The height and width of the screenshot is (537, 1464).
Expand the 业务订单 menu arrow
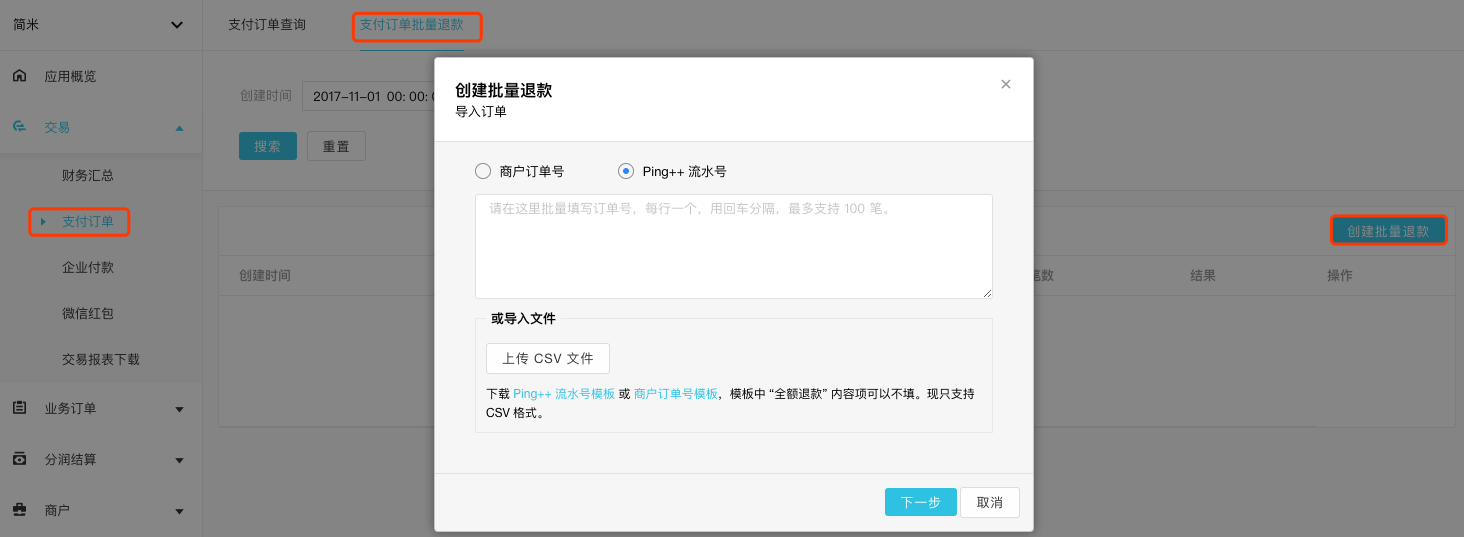pyautogui.click(x=179, y=409)
